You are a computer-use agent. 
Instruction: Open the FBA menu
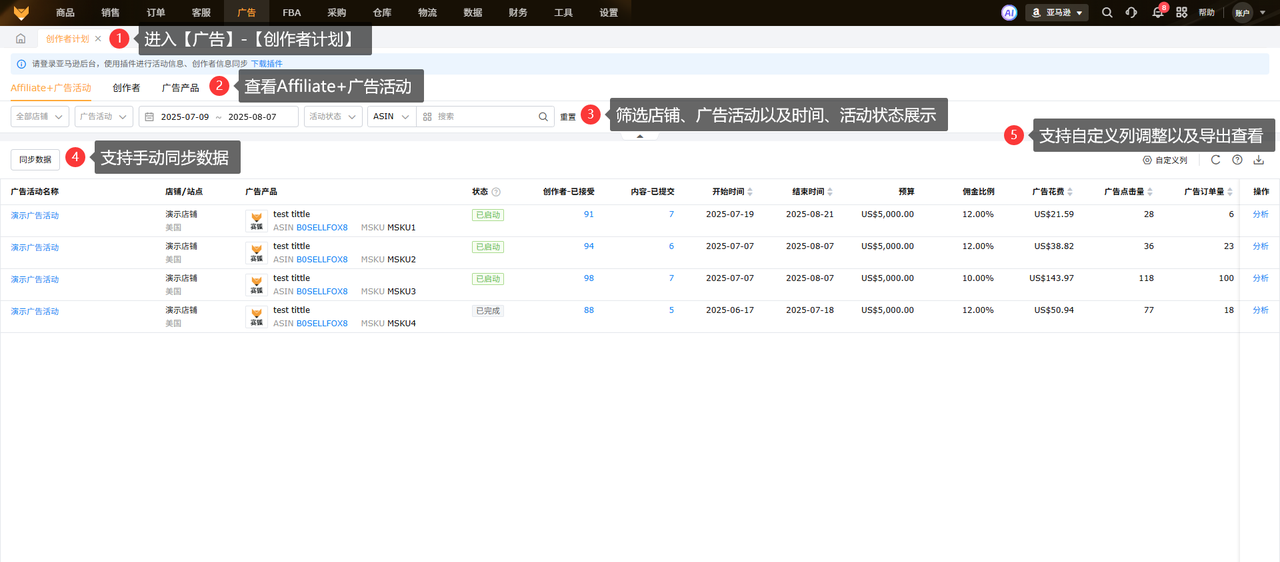292,12
